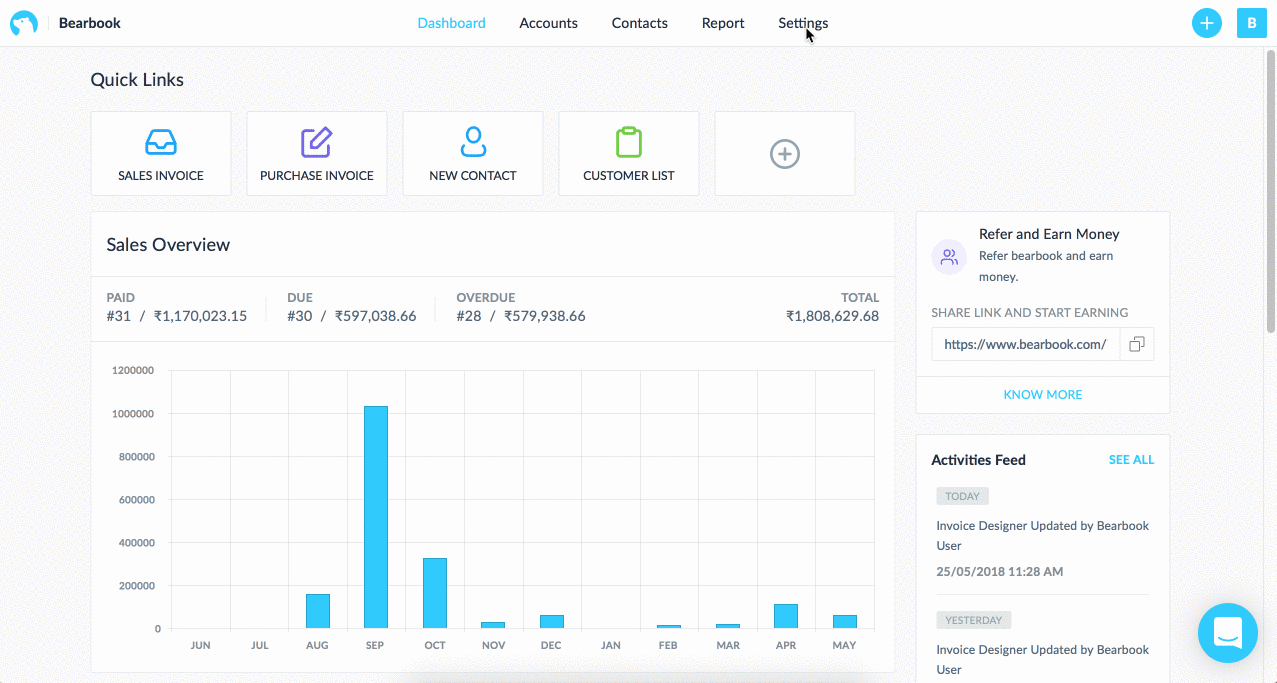1277x683 pixels.
Task: Click the Refer and Earn people icon
Action: point(949,257)
